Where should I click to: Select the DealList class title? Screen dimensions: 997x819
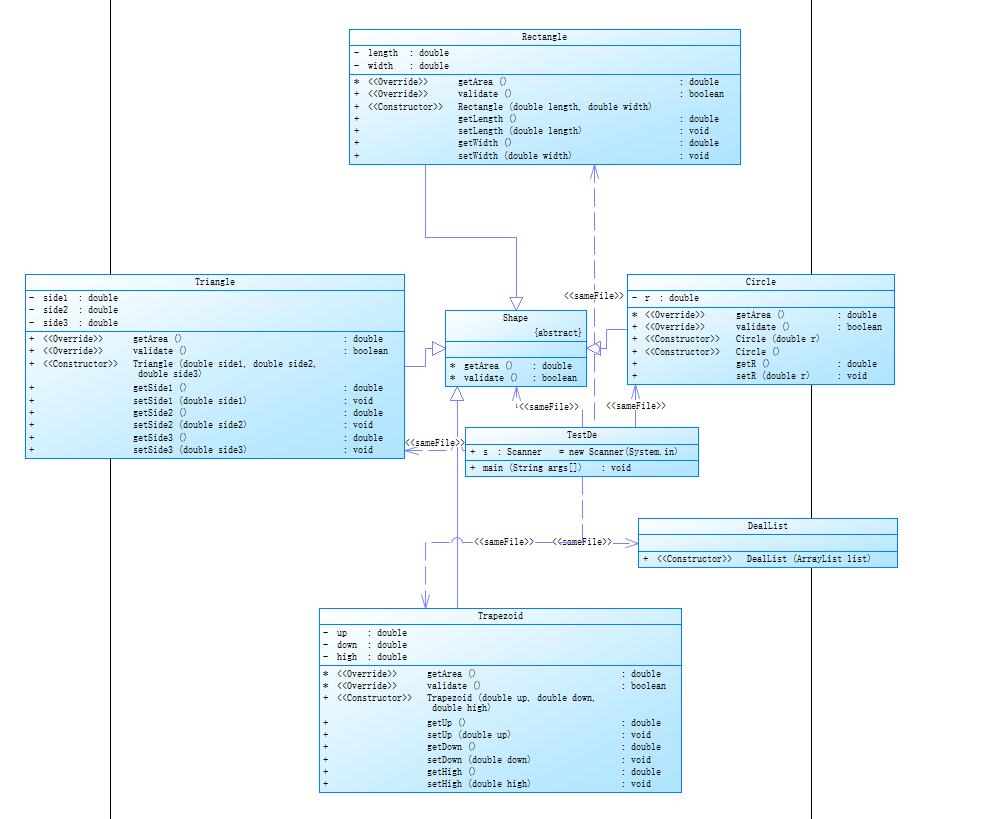click(x=767, y=526)
